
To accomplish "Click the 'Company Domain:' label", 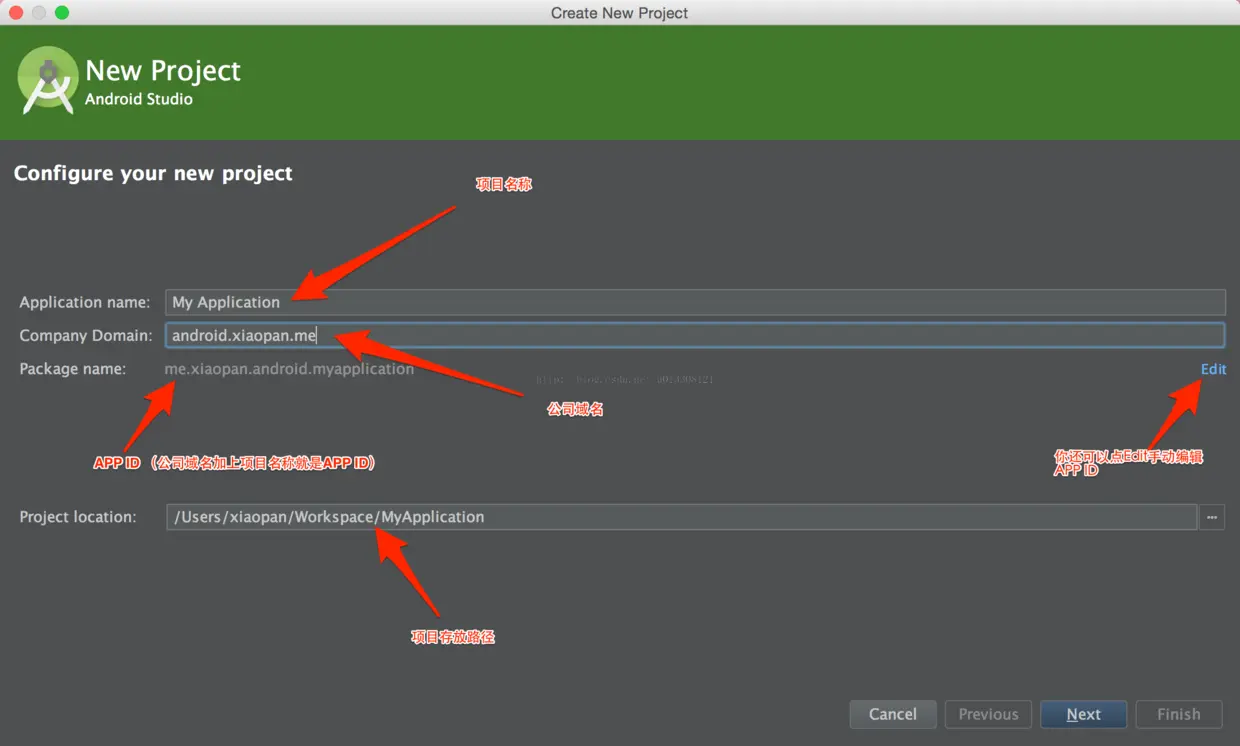I will click(x=86, y=335).
